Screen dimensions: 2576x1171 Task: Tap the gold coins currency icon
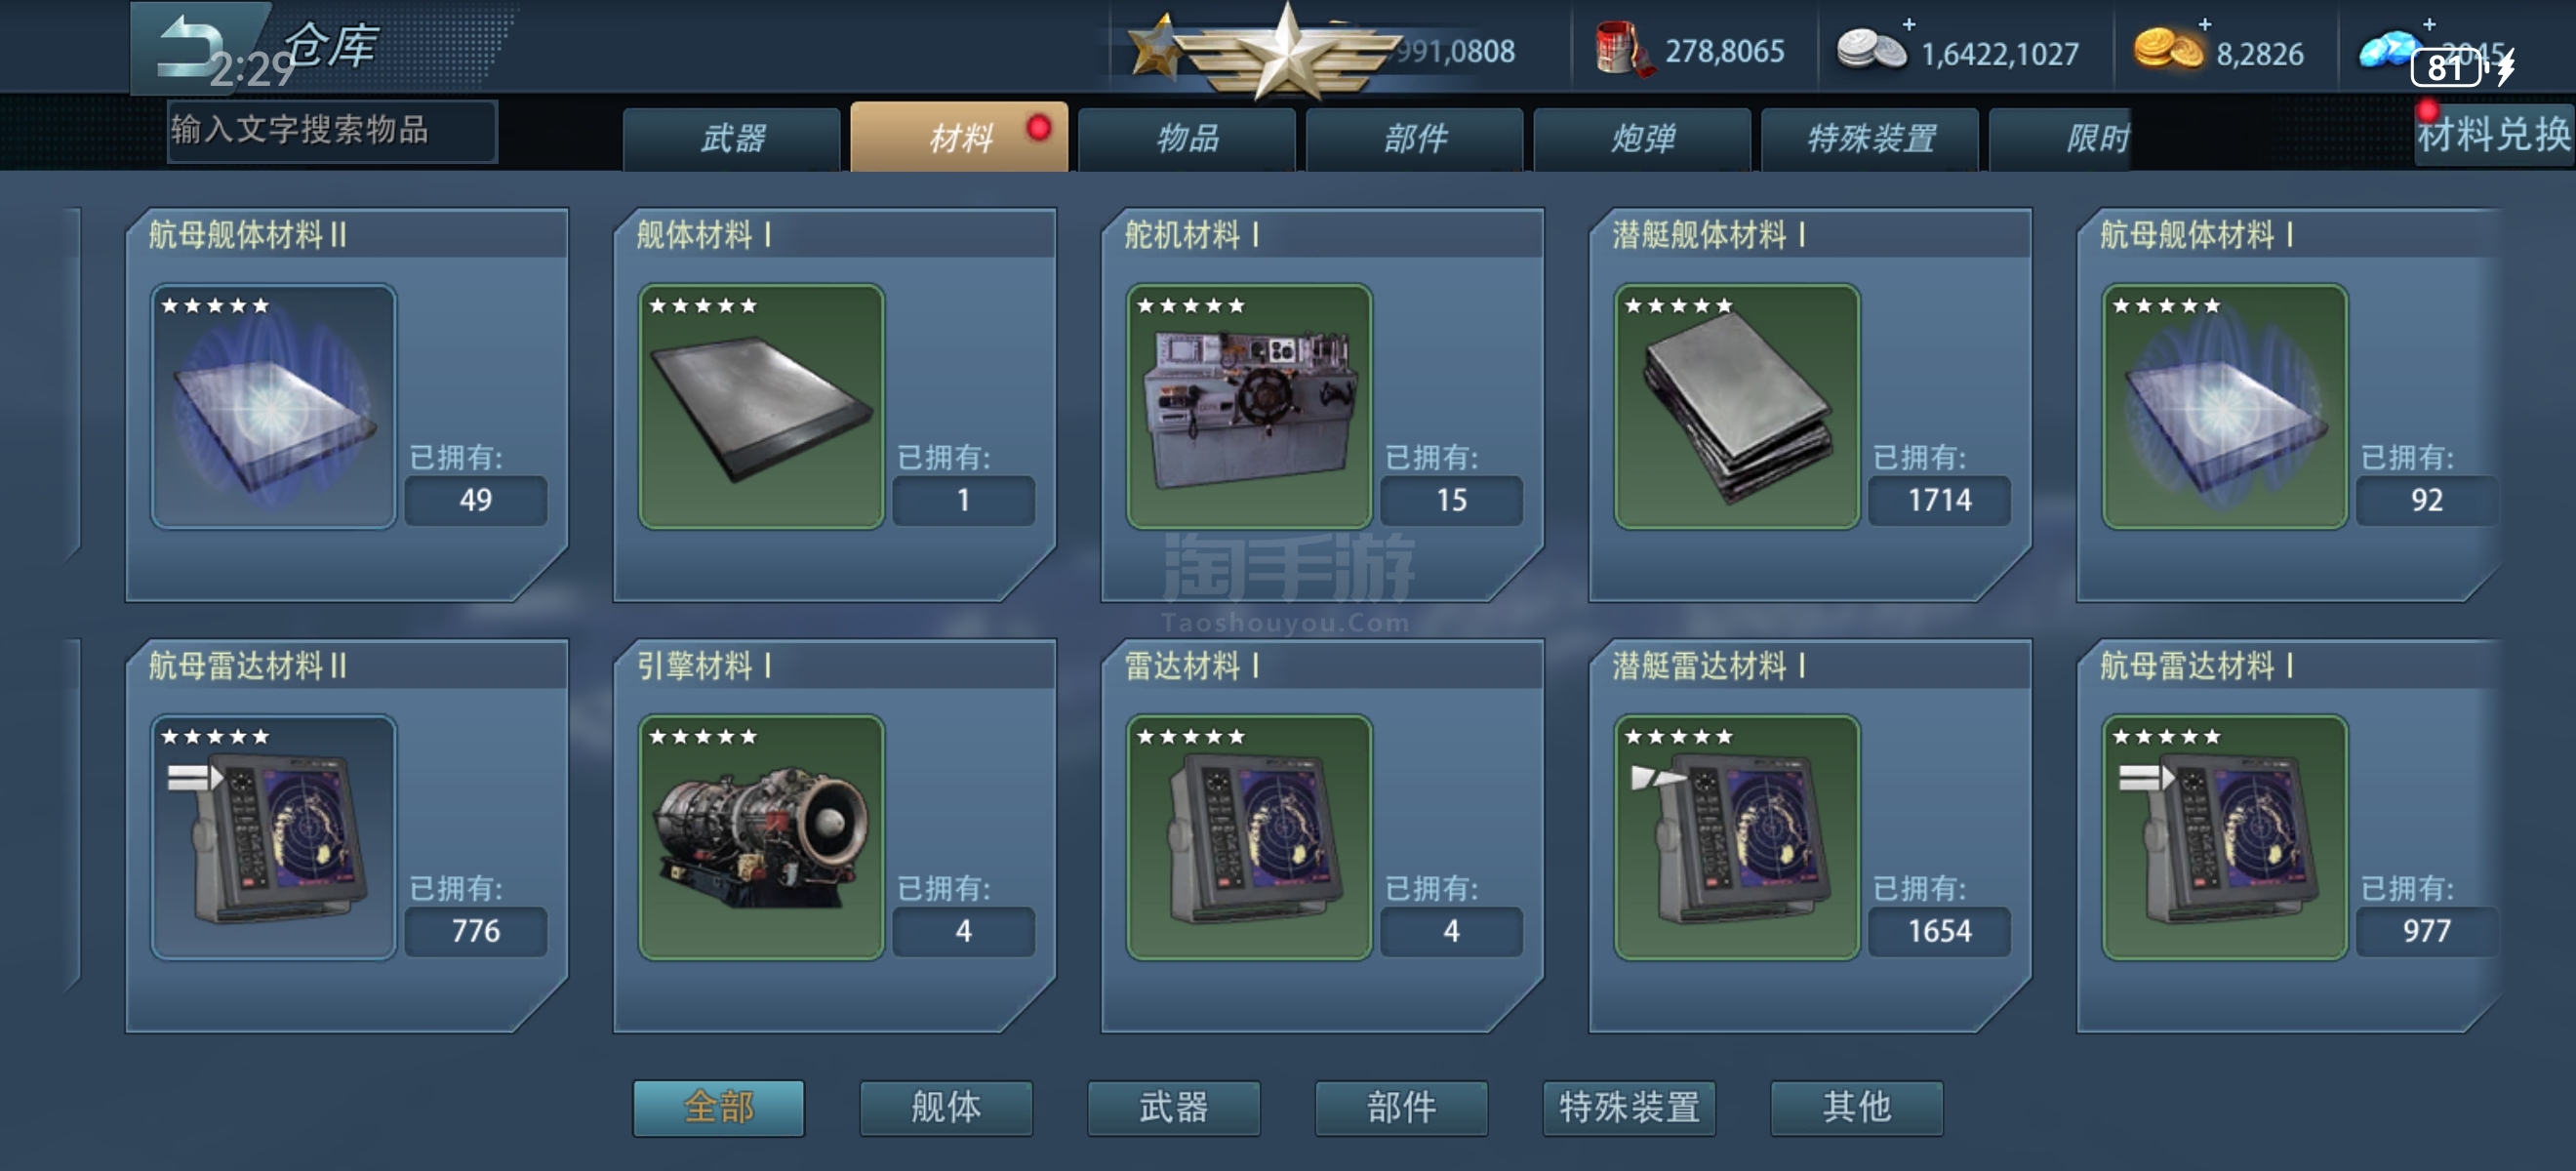pyautogui.click(x=2168, y=49)
